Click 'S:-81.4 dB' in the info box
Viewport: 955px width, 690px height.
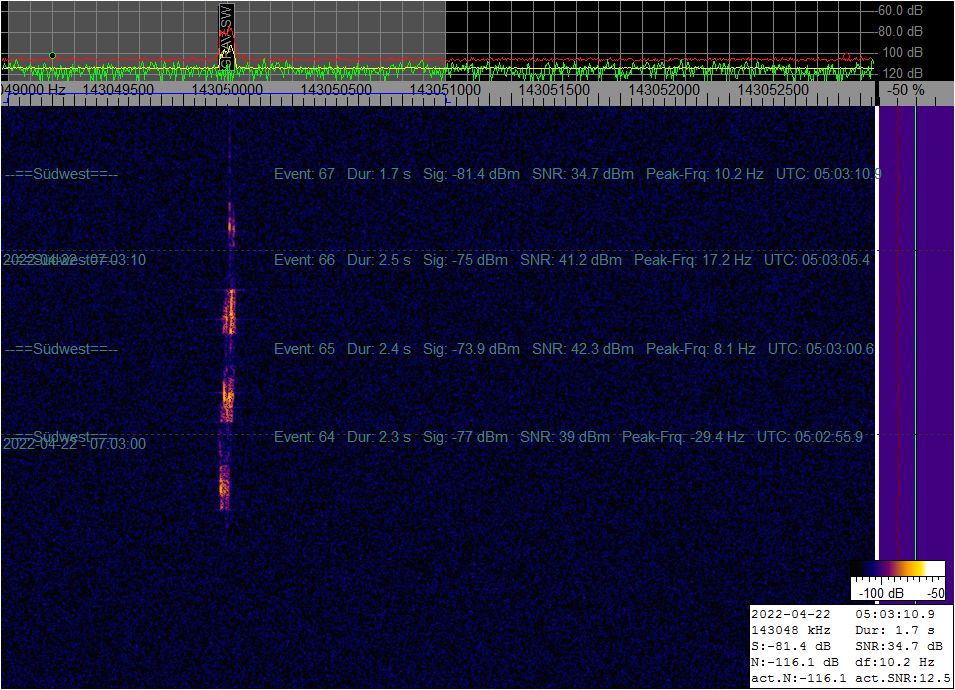click(x=791, y=646)
